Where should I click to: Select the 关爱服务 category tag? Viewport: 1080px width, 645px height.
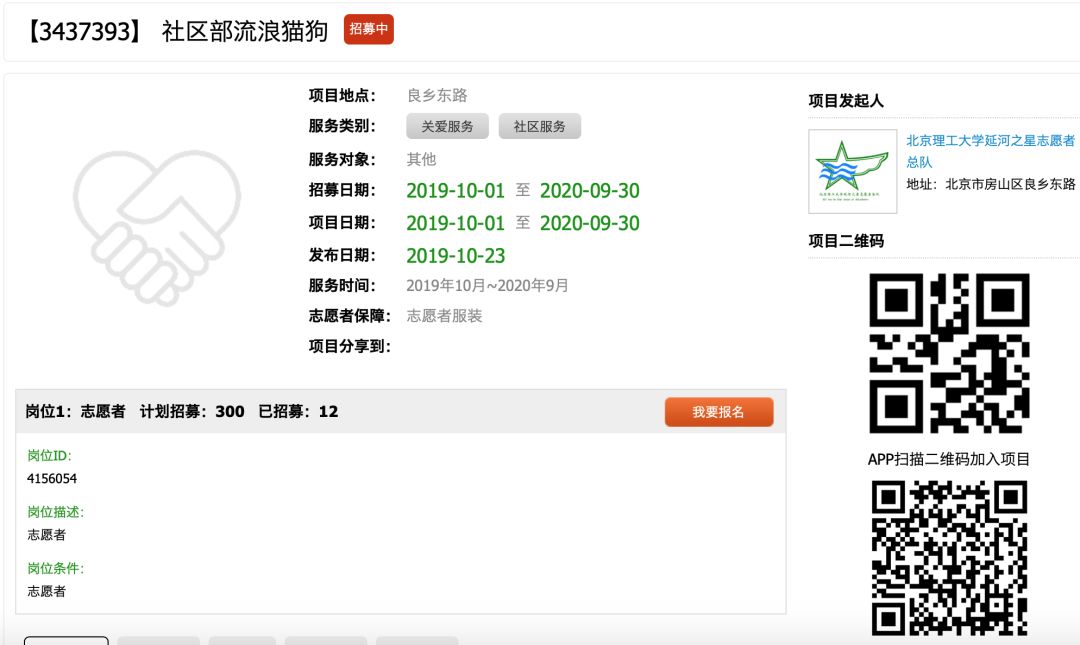click(447, 126)
